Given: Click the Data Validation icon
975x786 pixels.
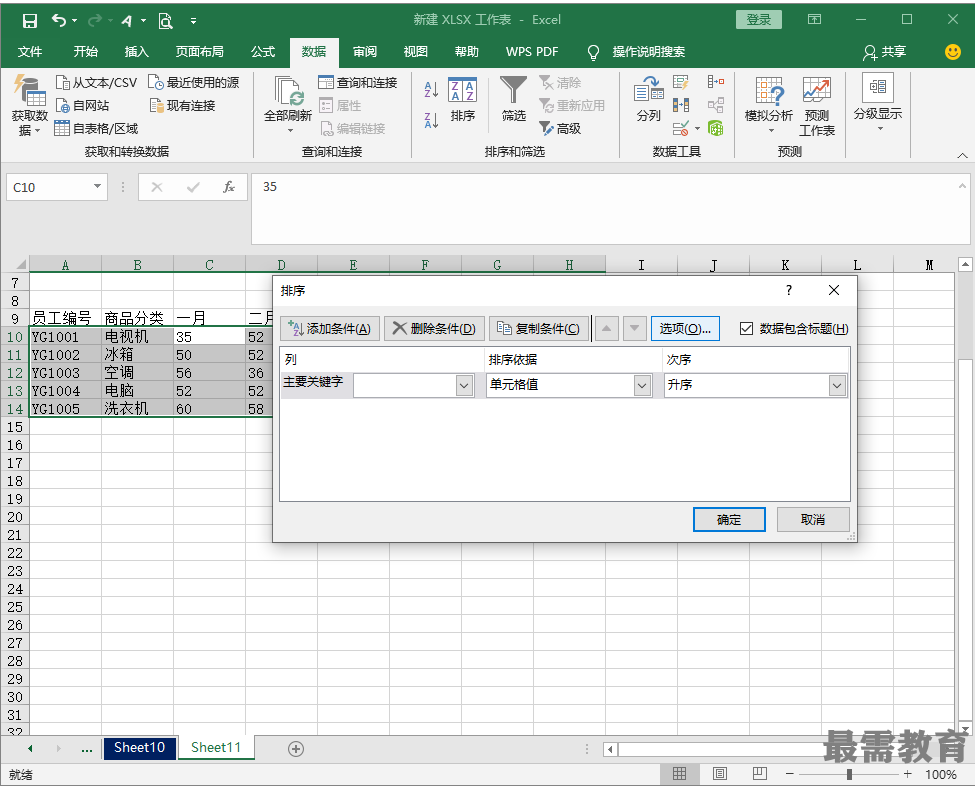Looking at the screenshot, I should 681,128.
